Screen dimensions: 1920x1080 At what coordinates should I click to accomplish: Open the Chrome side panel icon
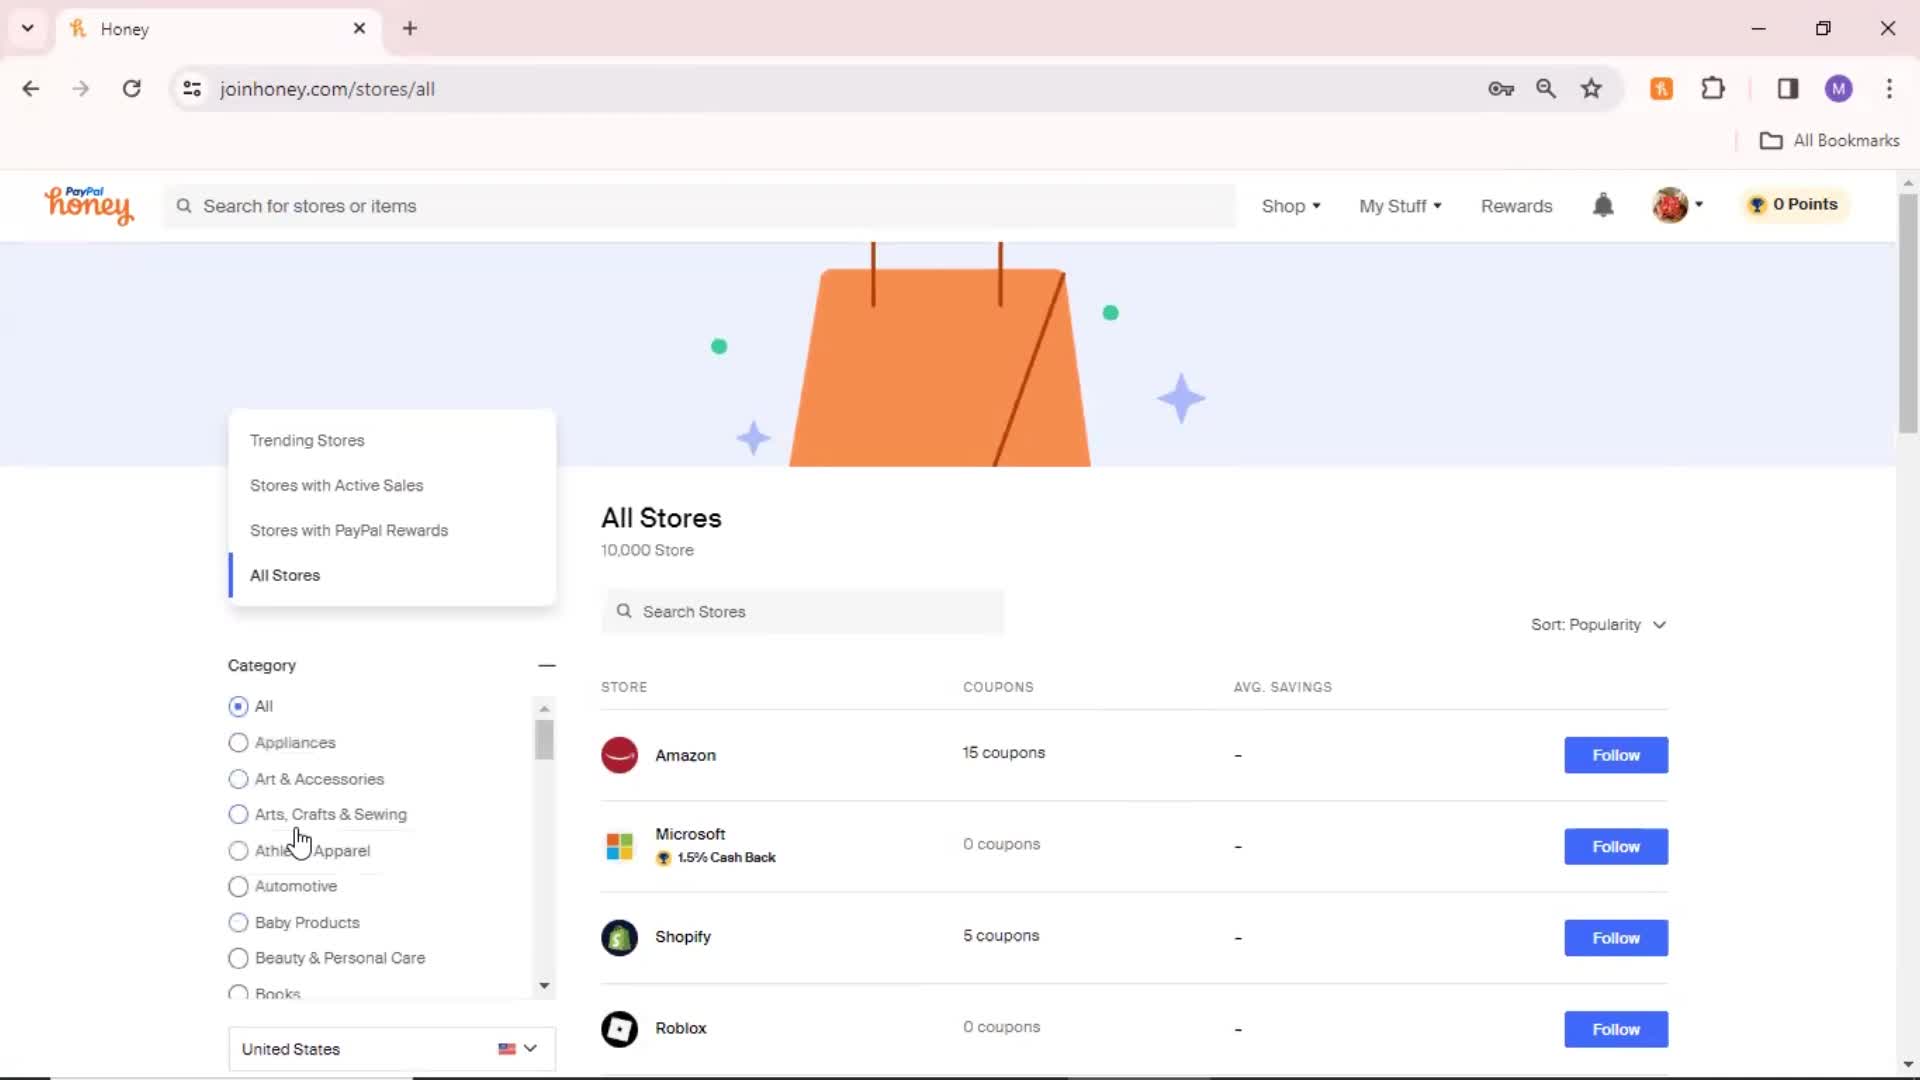1788,89
